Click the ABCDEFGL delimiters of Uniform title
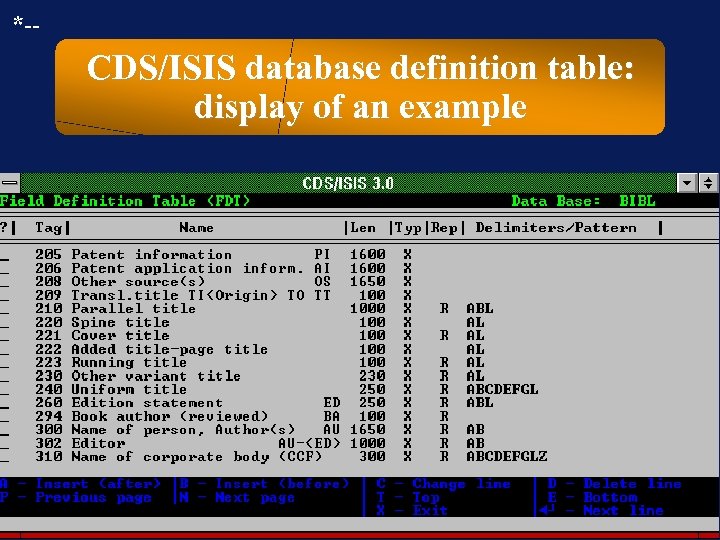The height and width of the screenshot is (540, 720). coord(502,389)
